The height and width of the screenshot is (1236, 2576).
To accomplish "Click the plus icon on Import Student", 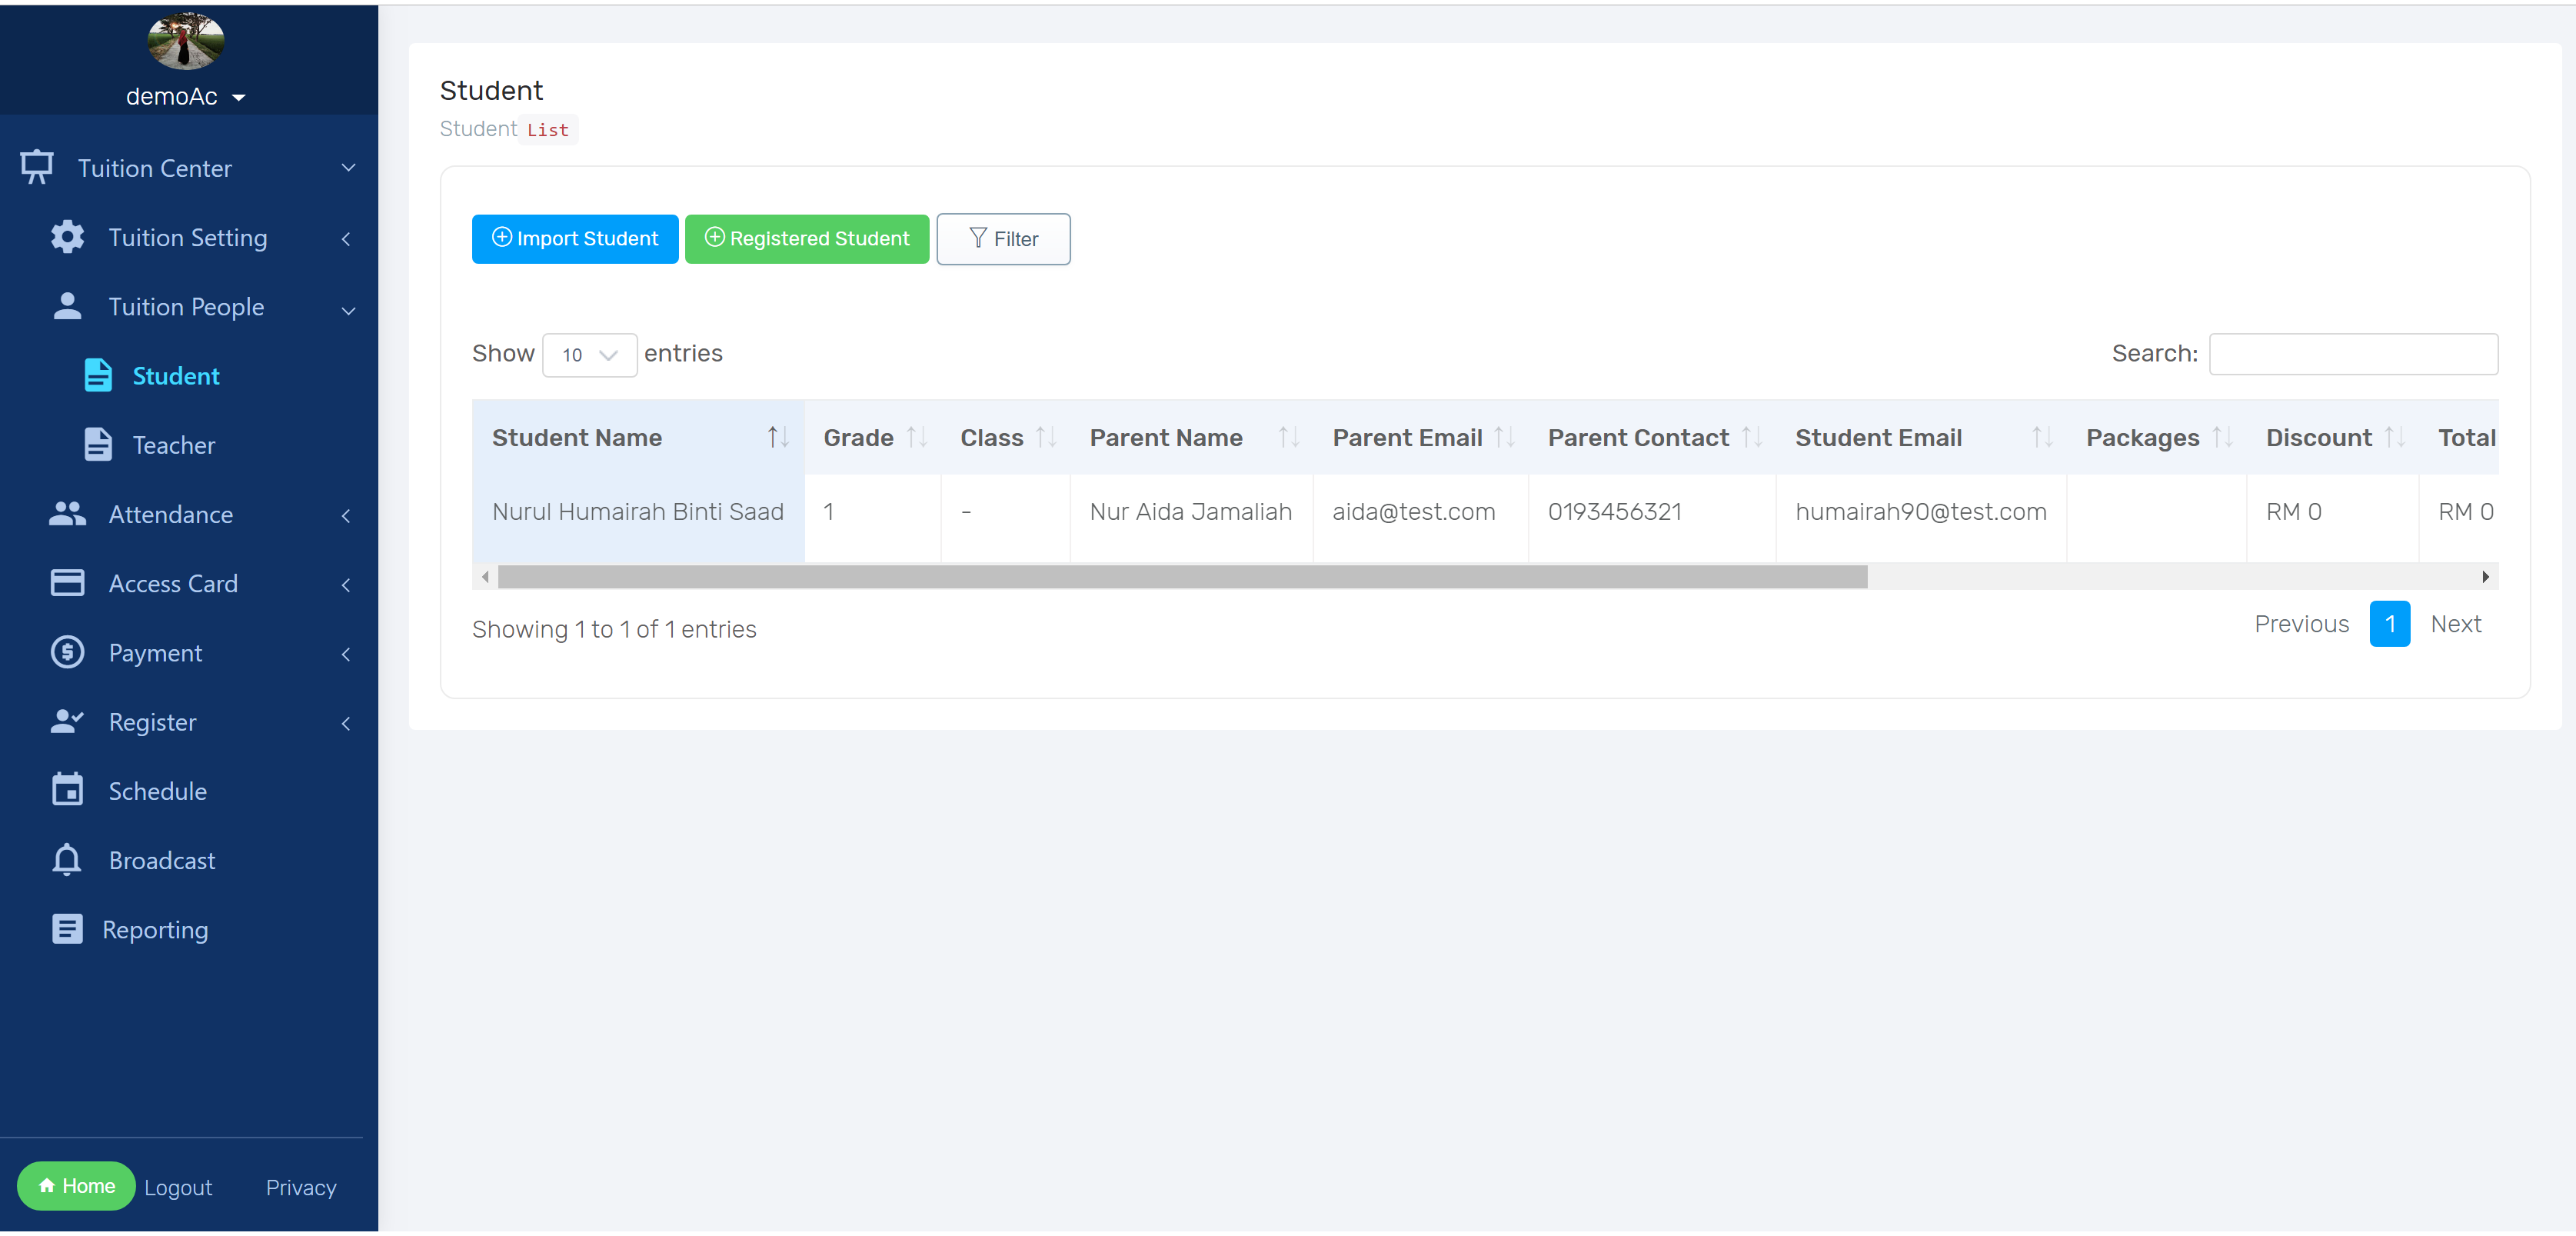I will (502, 237).
